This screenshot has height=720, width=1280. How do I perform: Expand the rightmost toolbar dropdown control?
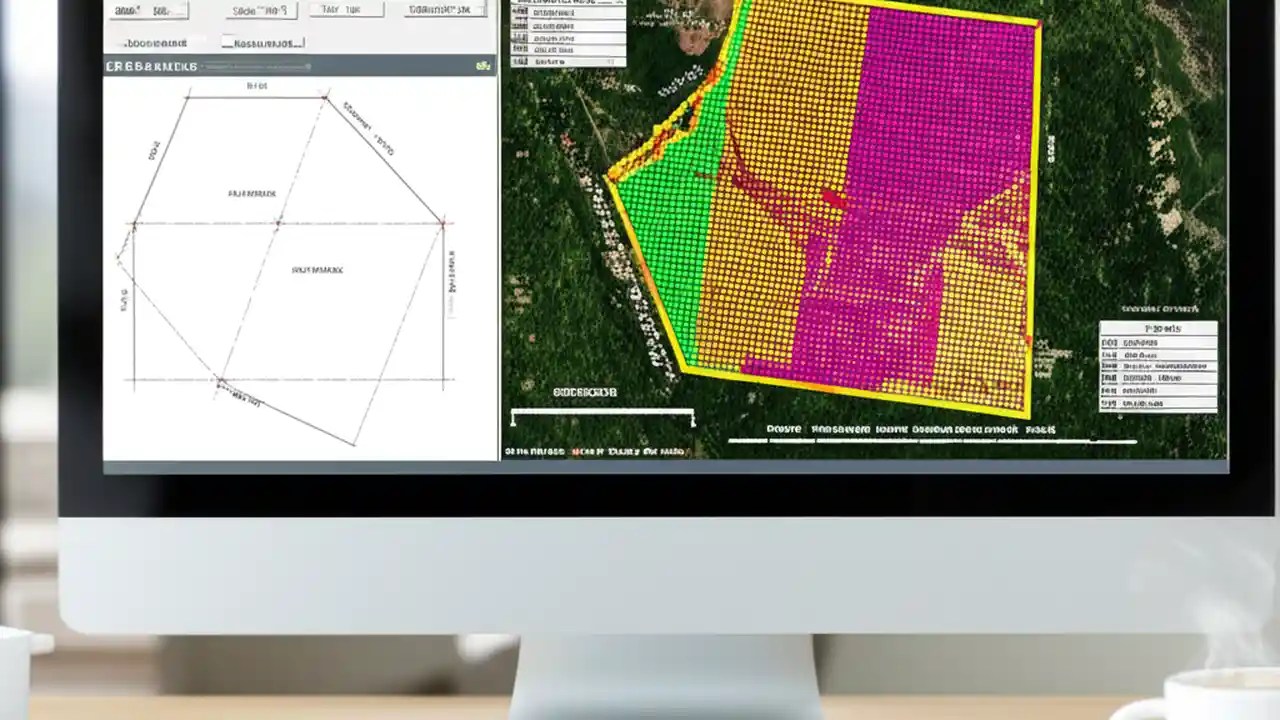pyautogui.click(x=445, y=9)
